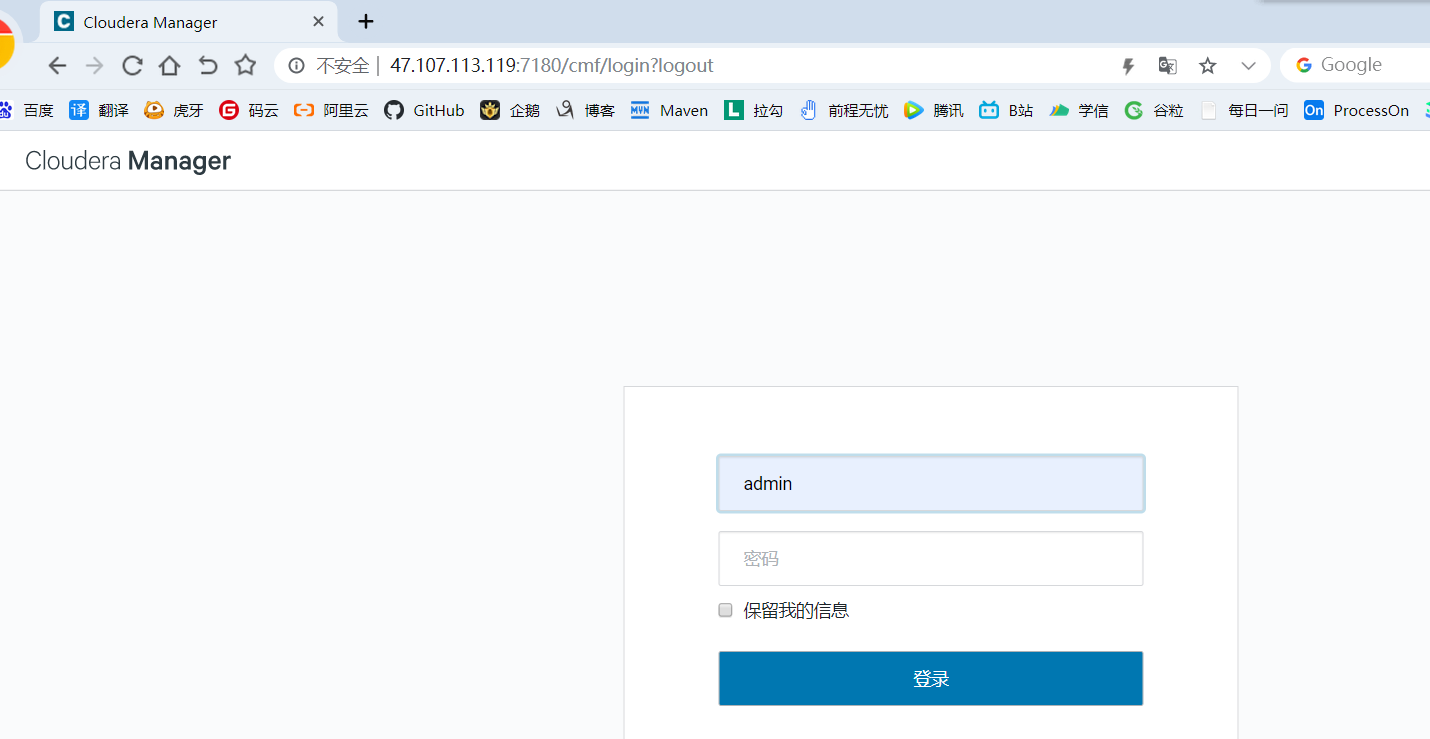1430x739 pixels.
Task: Open the 腾讯 bookmark
Action: click(x=933, y=111)
